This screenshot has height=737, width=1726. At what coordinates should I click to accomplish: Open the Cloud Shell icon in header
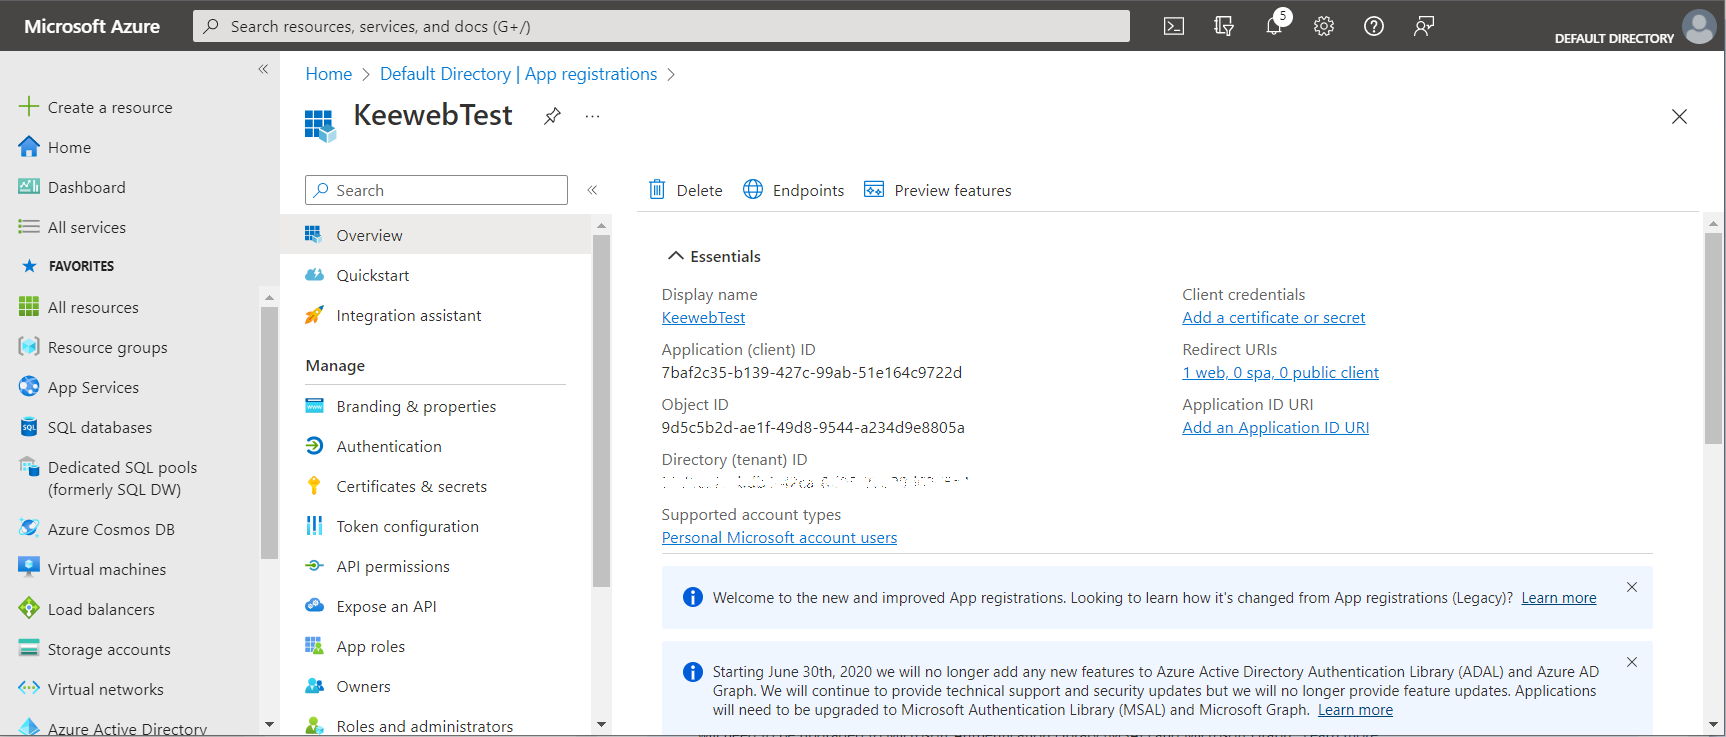1174,26
